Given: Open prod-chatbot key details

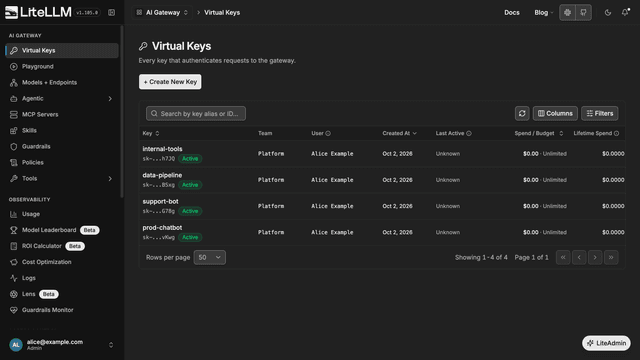Looking at the screenshot, I should click(162, 227).
